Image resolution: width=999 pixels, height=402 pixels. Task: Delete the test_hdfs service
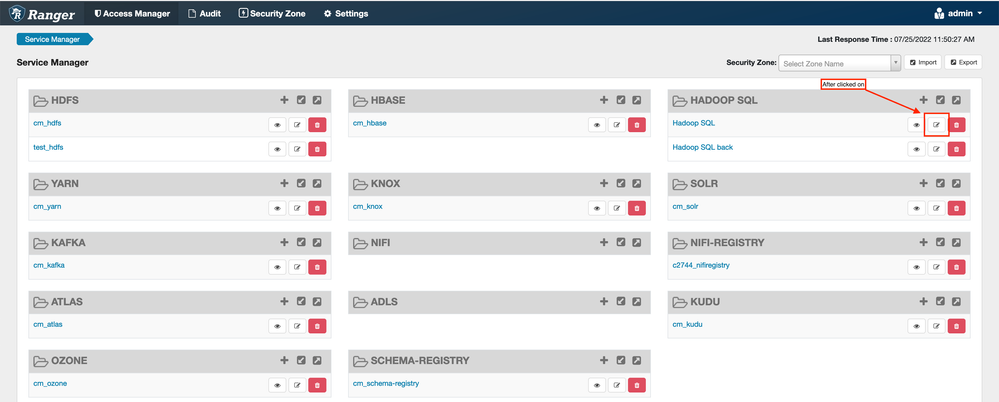tap(317, 149)
